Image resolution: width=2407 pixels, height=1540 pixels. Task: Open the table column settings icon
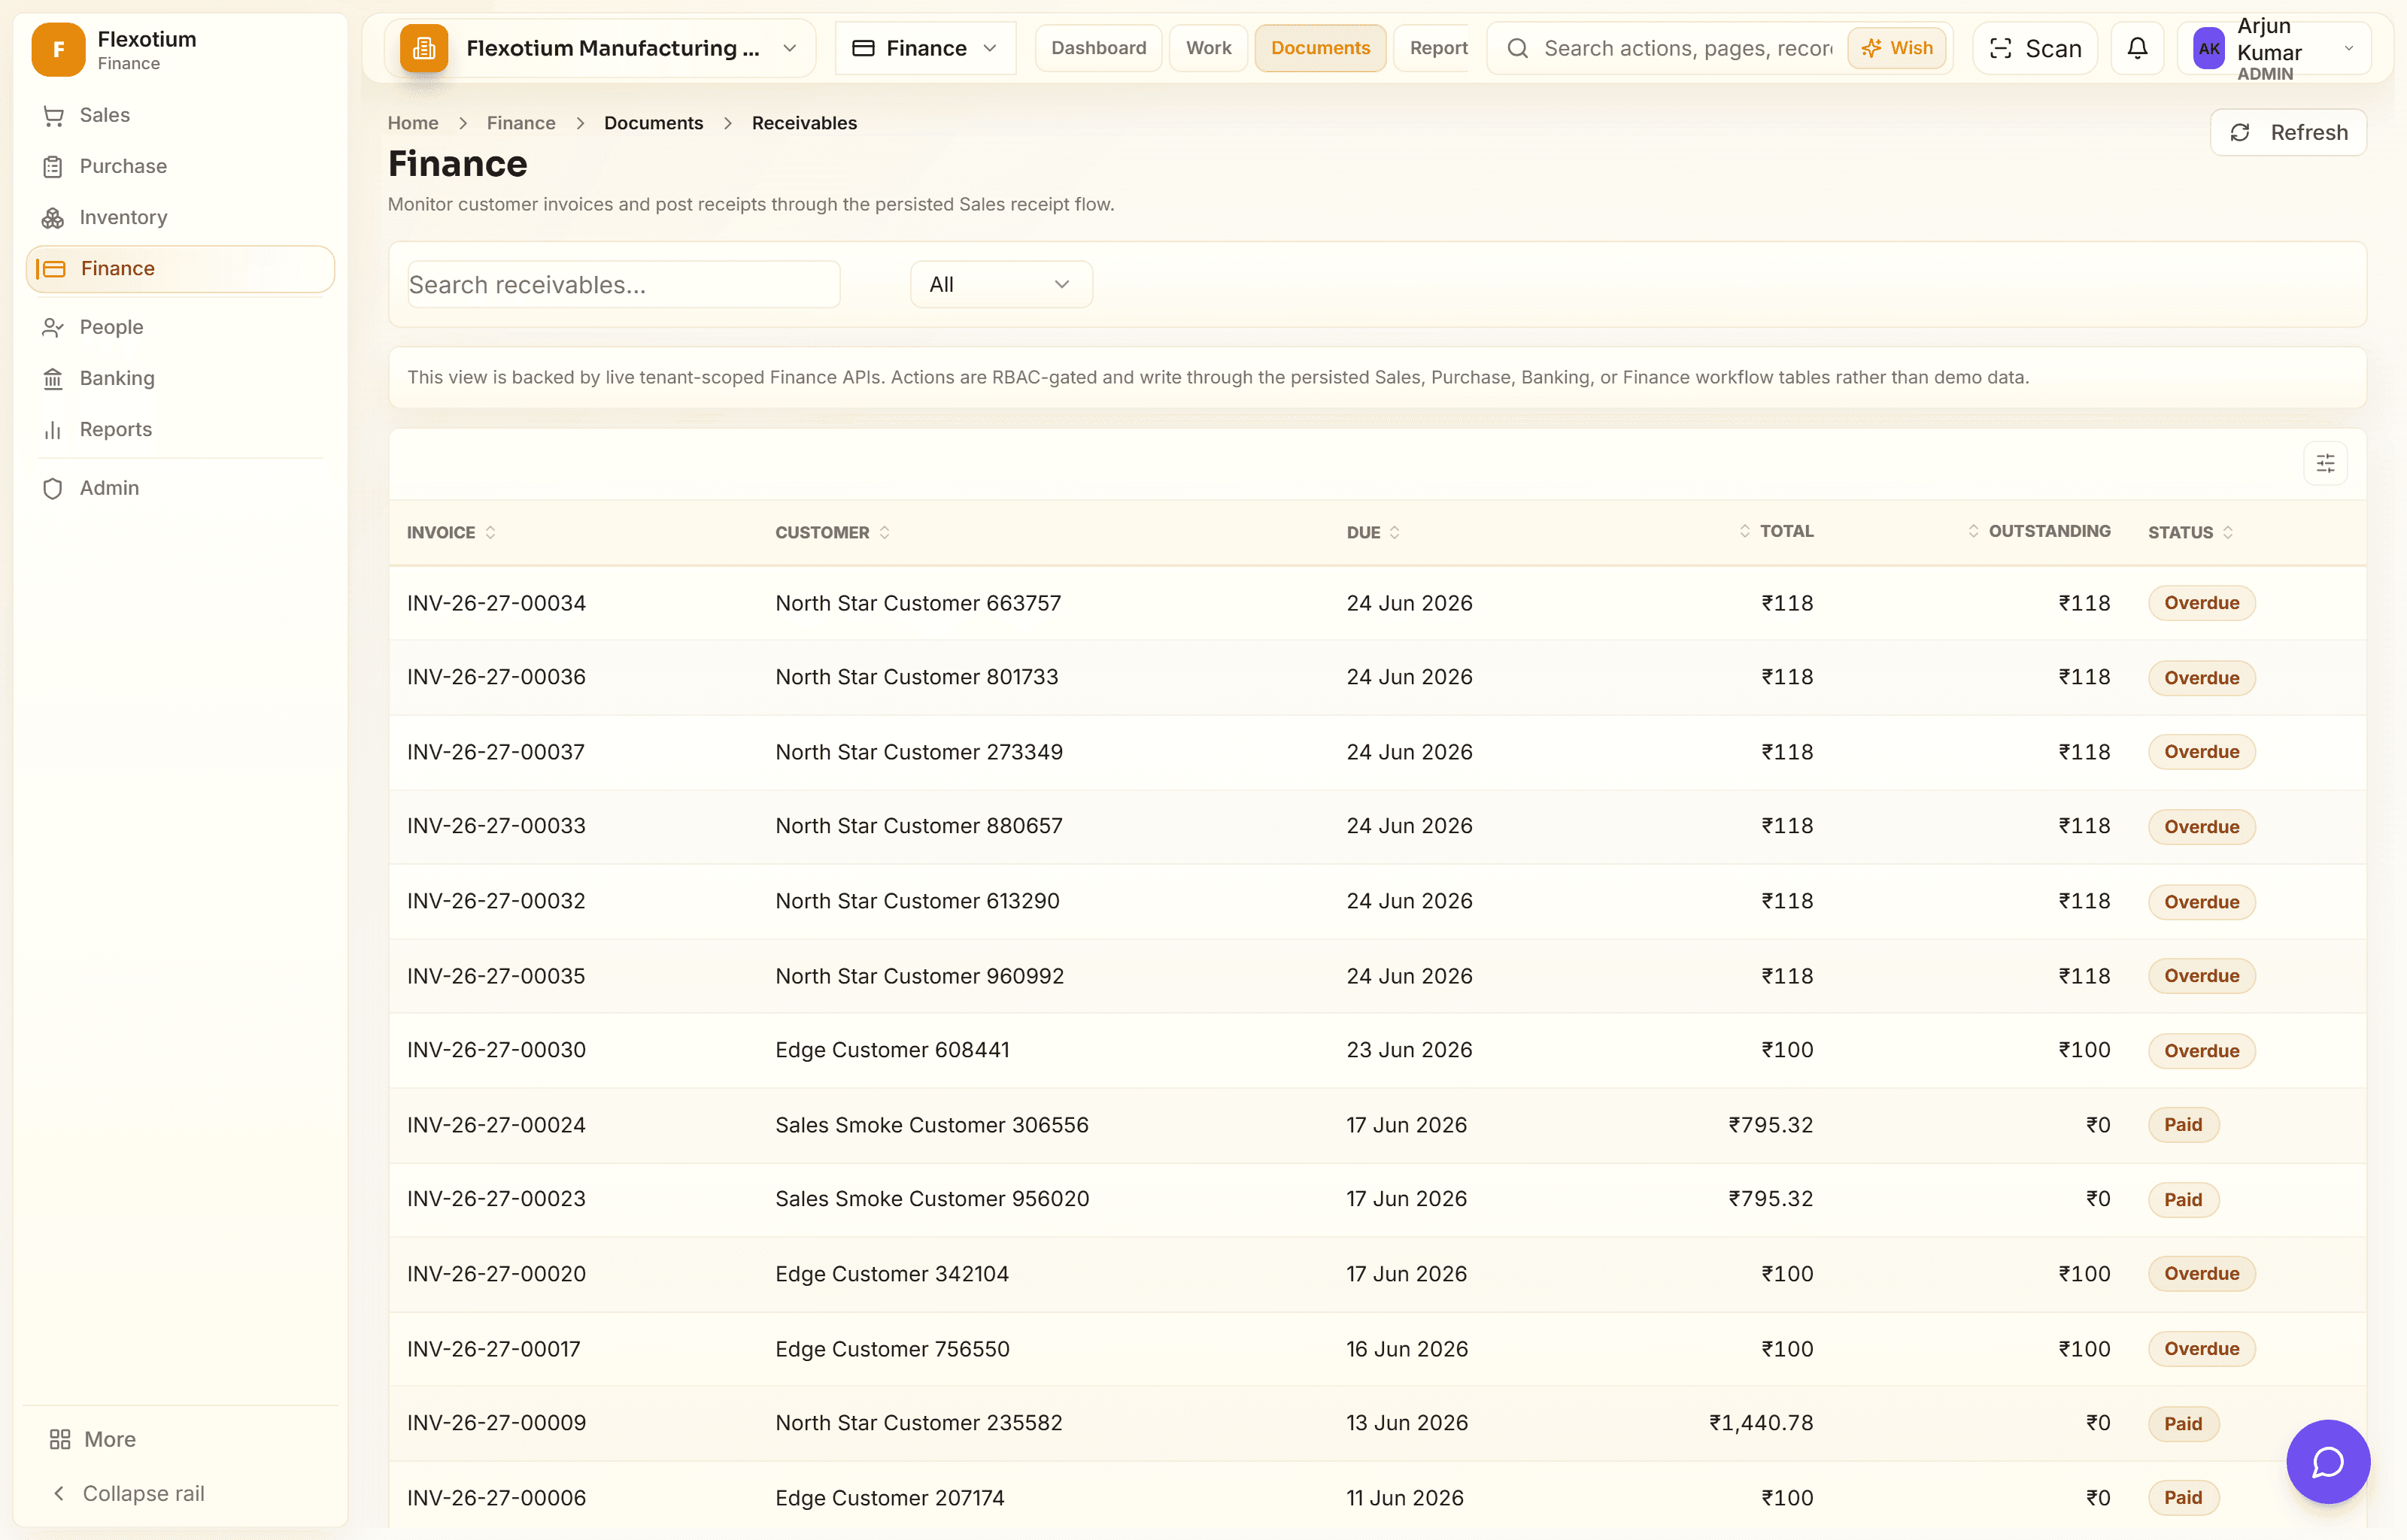pyautogui.click(x=2325, y=463)
